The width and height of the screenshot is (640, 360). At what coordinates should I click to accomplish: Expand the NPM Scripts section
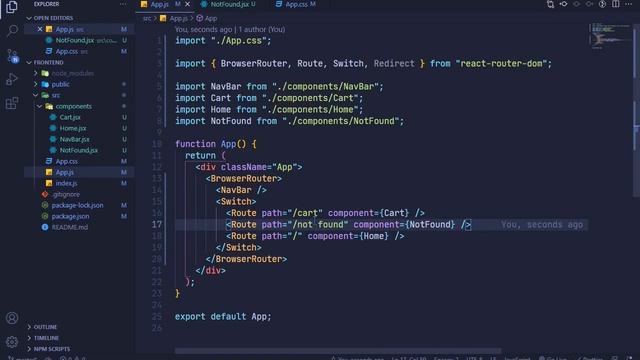51,349
